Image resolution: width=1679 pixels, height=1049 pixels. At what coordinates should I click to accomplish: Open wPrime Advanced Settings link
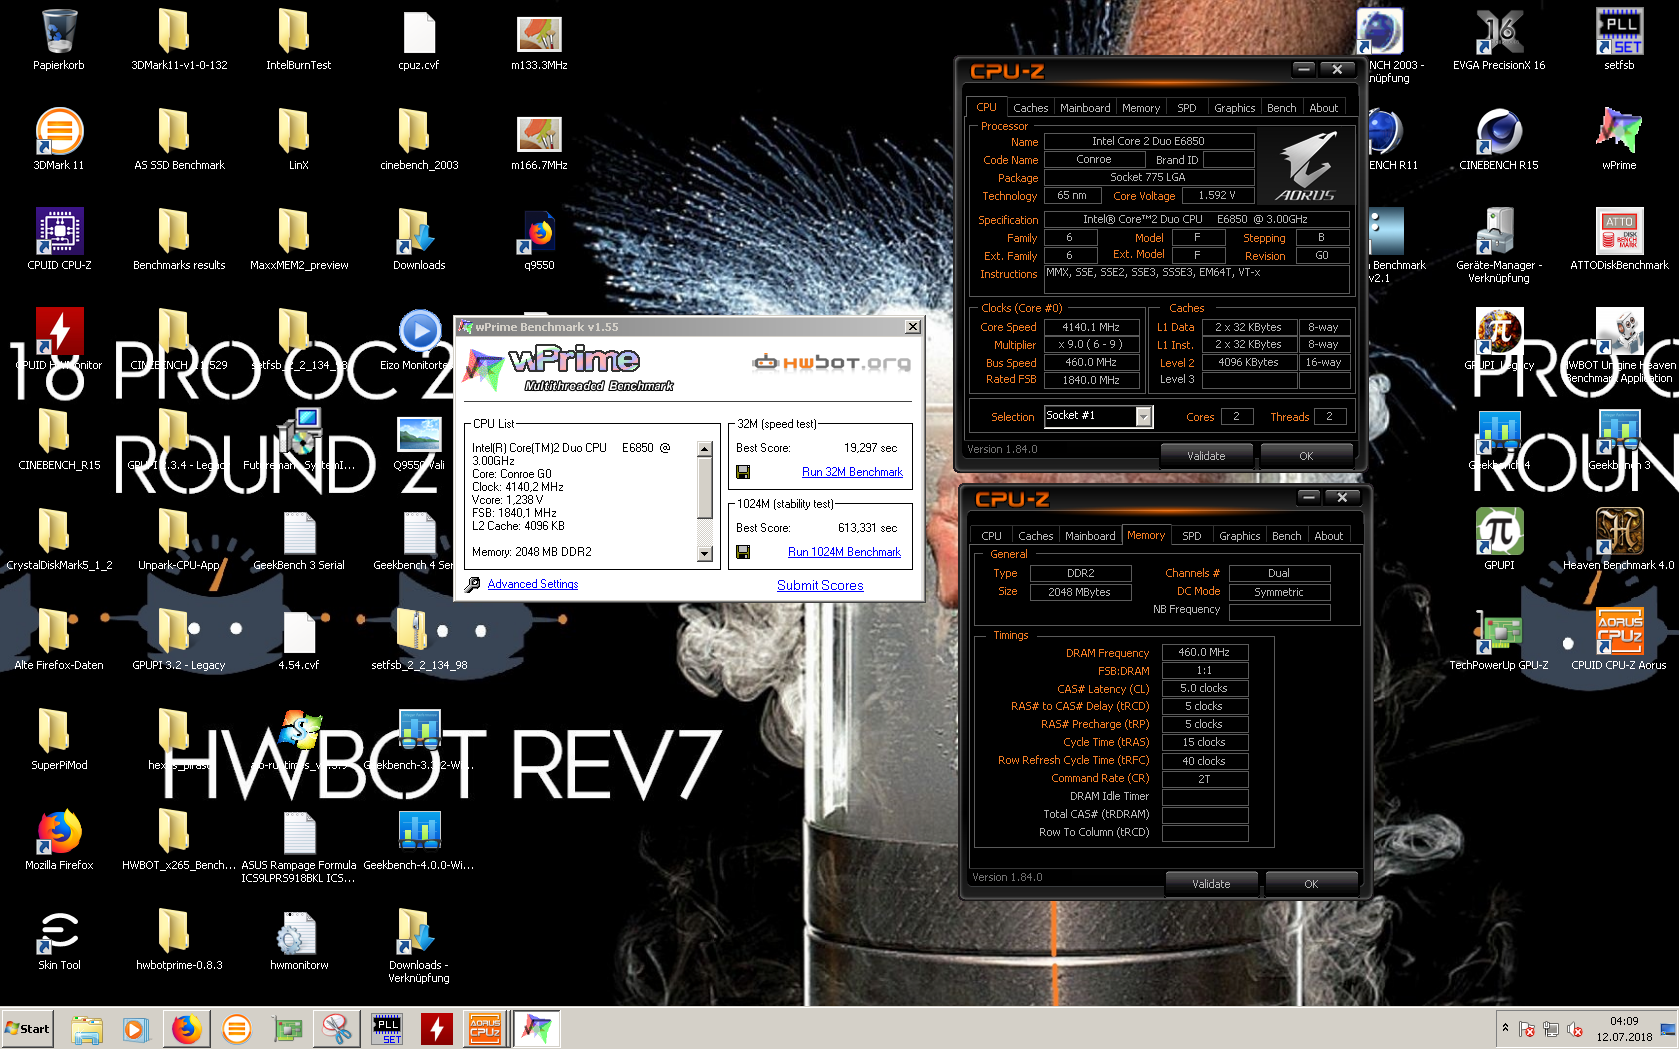[533, 584]
